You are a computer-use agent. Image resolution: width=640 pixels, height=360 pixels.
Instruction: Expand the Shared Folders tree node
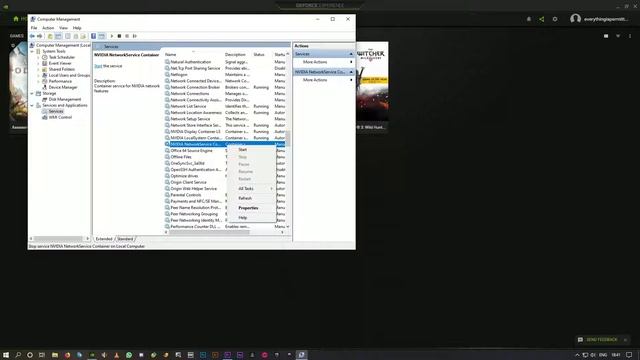pyautogui.click(x=38, y=69)
